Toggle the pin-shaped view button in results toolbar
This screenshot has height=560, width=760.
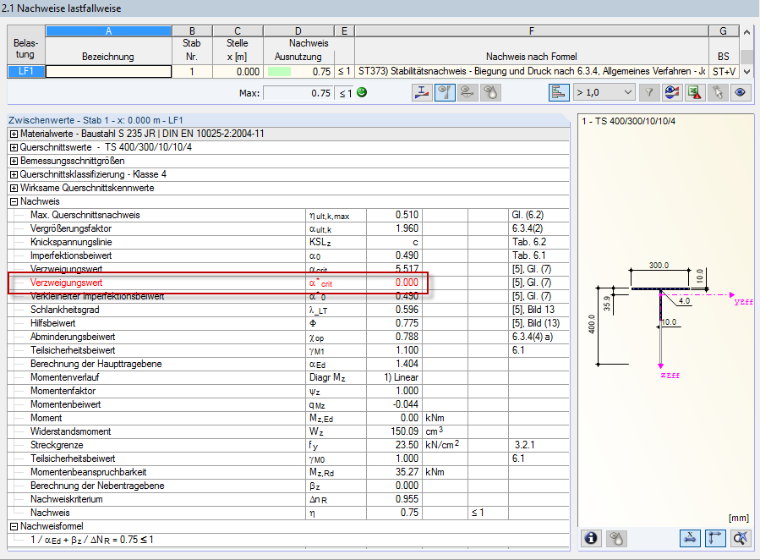pyautogui.click(x=445, y=93)
